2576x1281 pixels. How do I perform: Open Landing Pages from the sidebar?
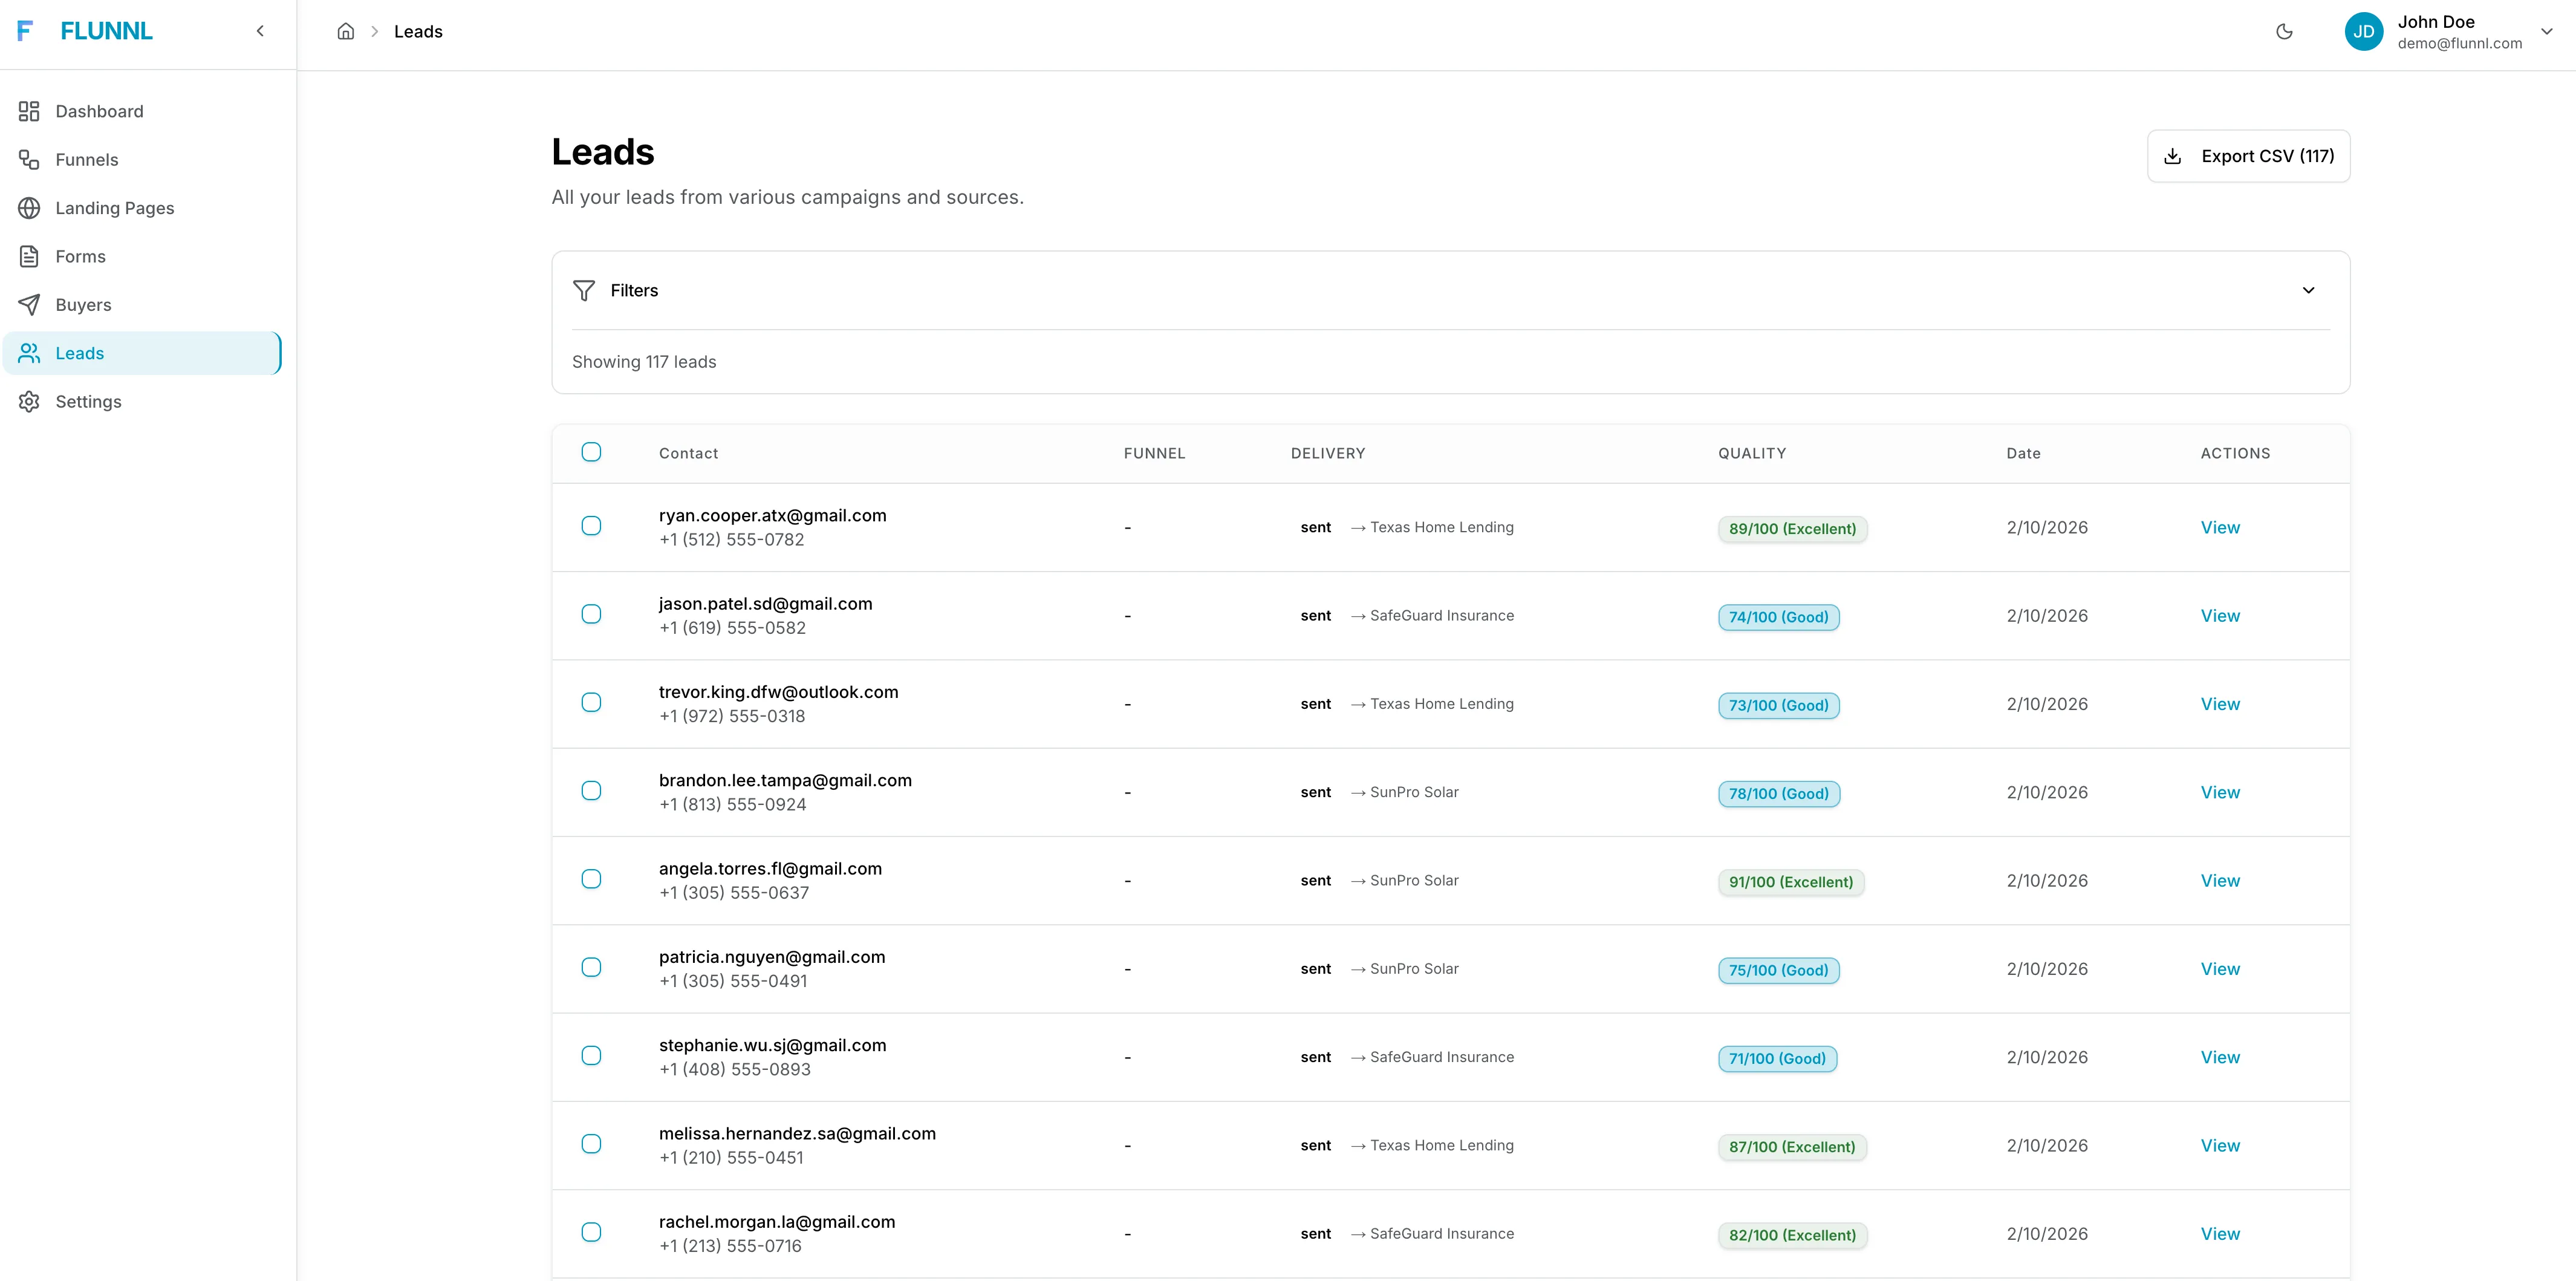click(114, 207)
